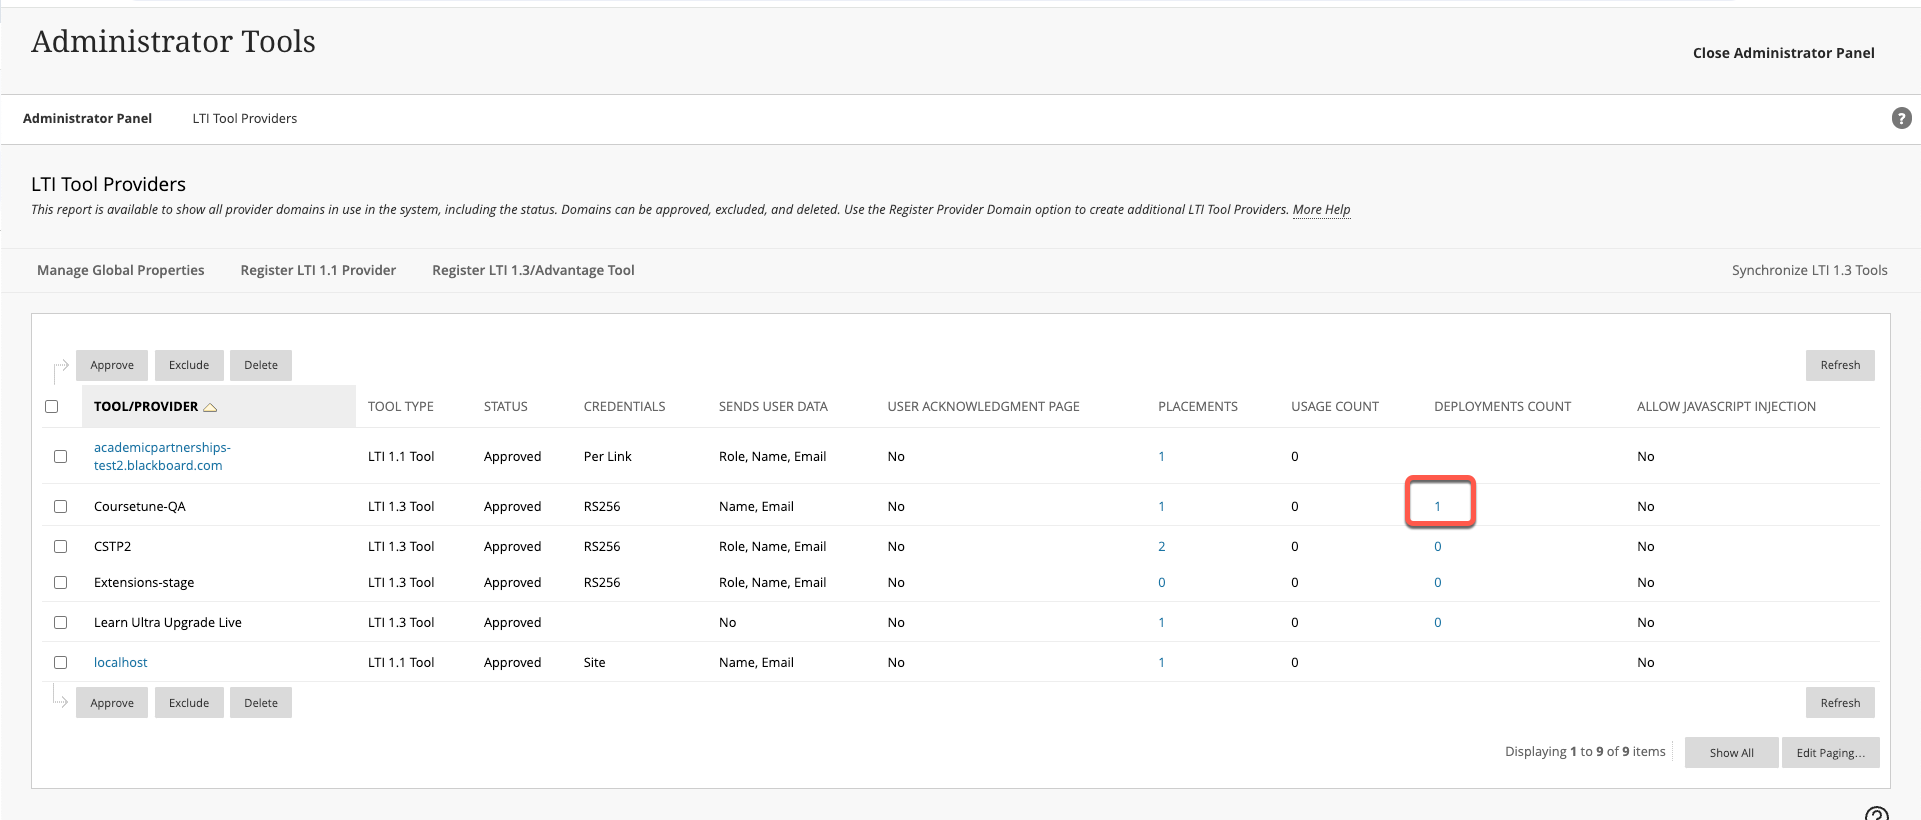The image size is (1921, 820).
Task: Open CSTP2 deployments count link
Action: point(1437,546)
